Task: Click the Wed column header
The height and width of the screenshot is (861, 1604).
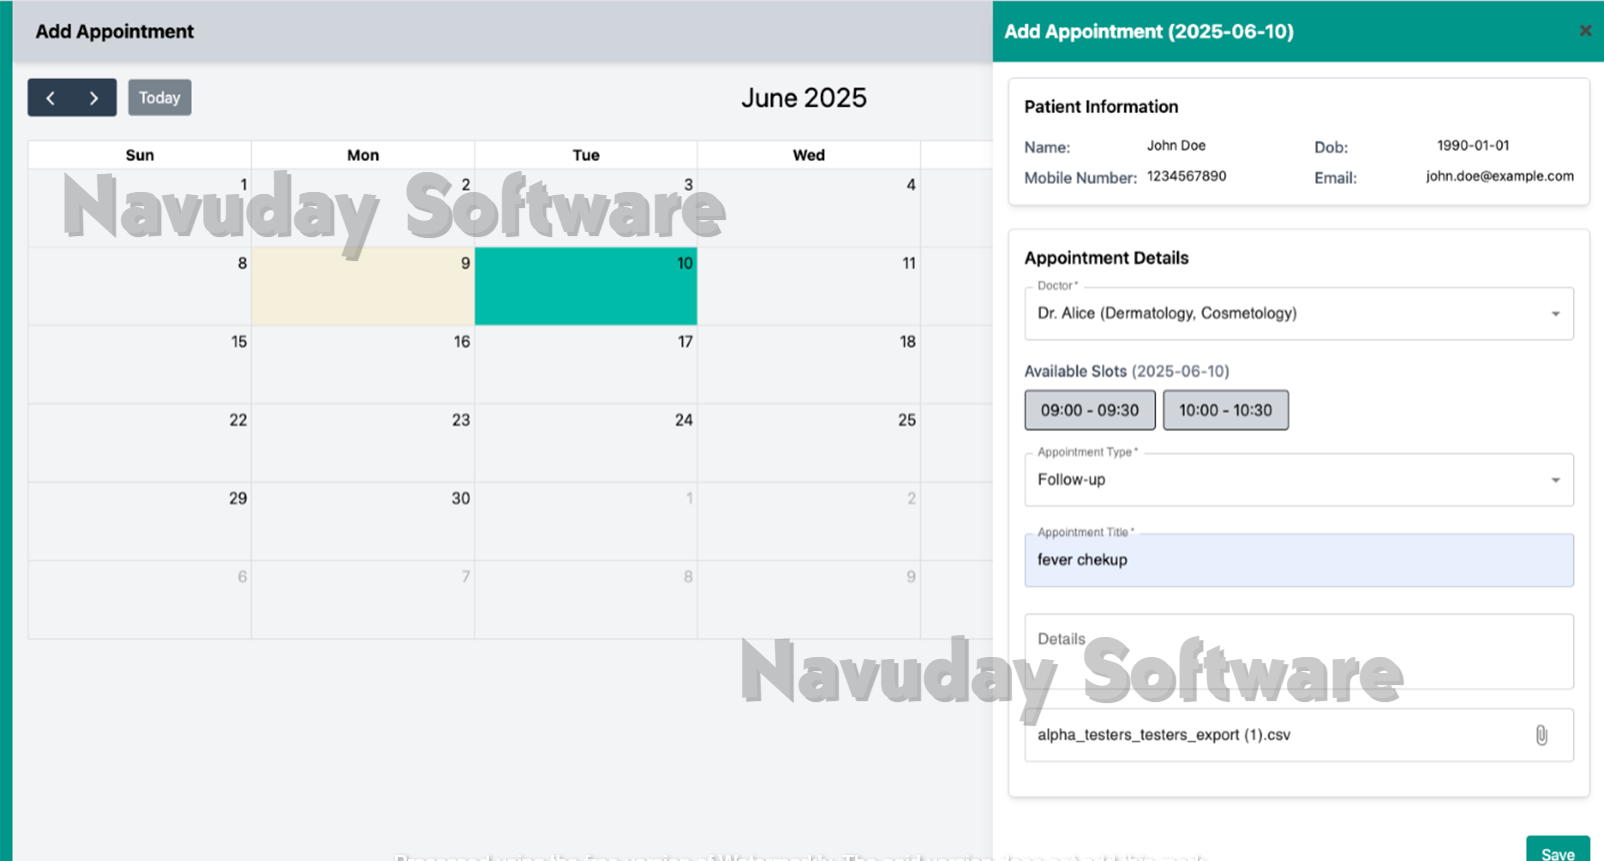Action: tap(809, 155)
